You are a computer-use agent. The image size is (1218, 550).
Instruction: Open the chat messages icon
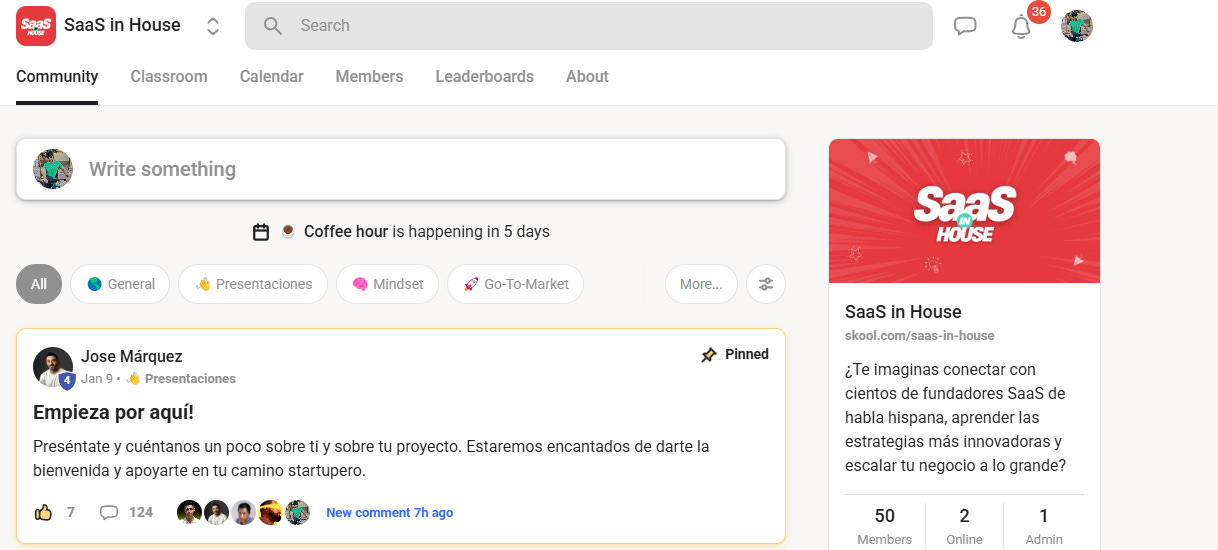coord(965,26)
